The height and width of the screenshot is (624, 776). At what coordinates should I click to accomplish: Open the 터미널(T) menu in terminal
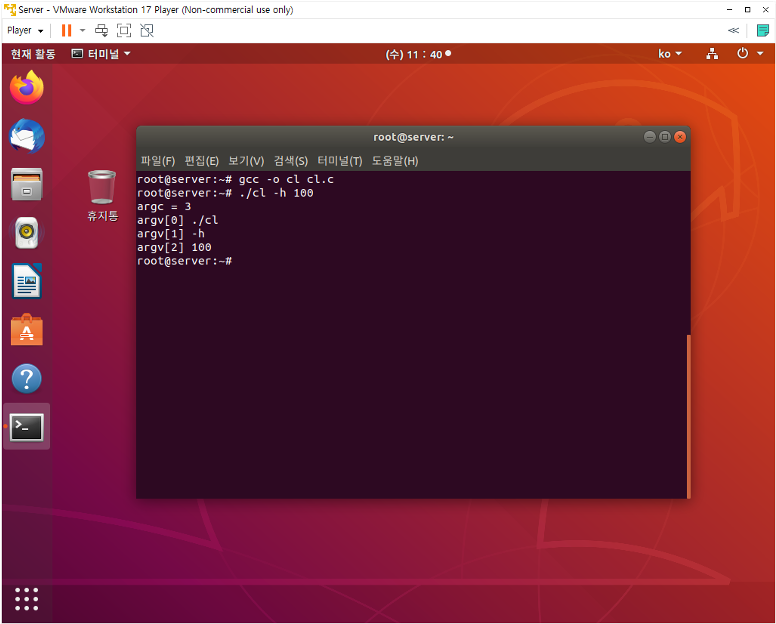[340, 161]
